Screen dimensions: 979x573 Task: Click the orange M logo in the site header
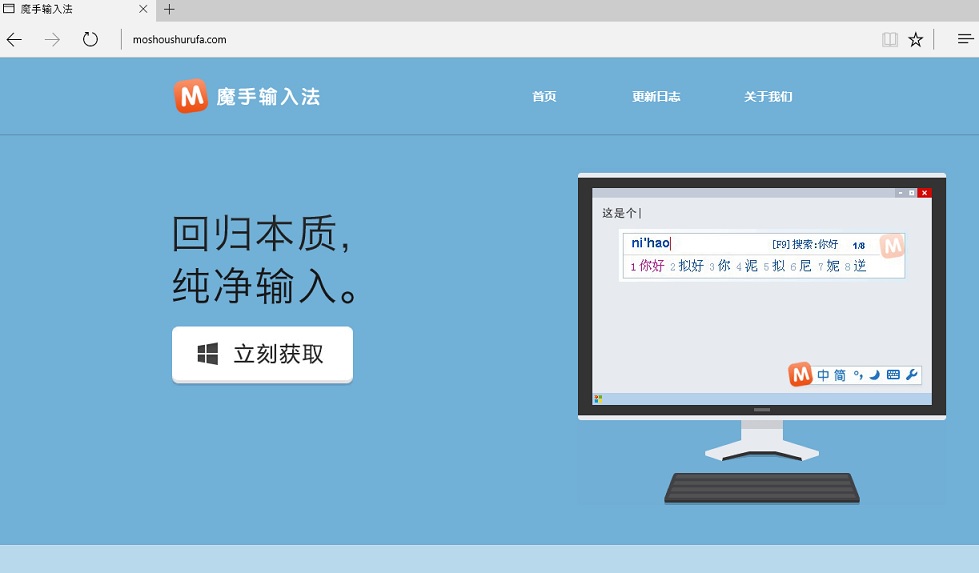pyautogui.click(x=190, y=96)
